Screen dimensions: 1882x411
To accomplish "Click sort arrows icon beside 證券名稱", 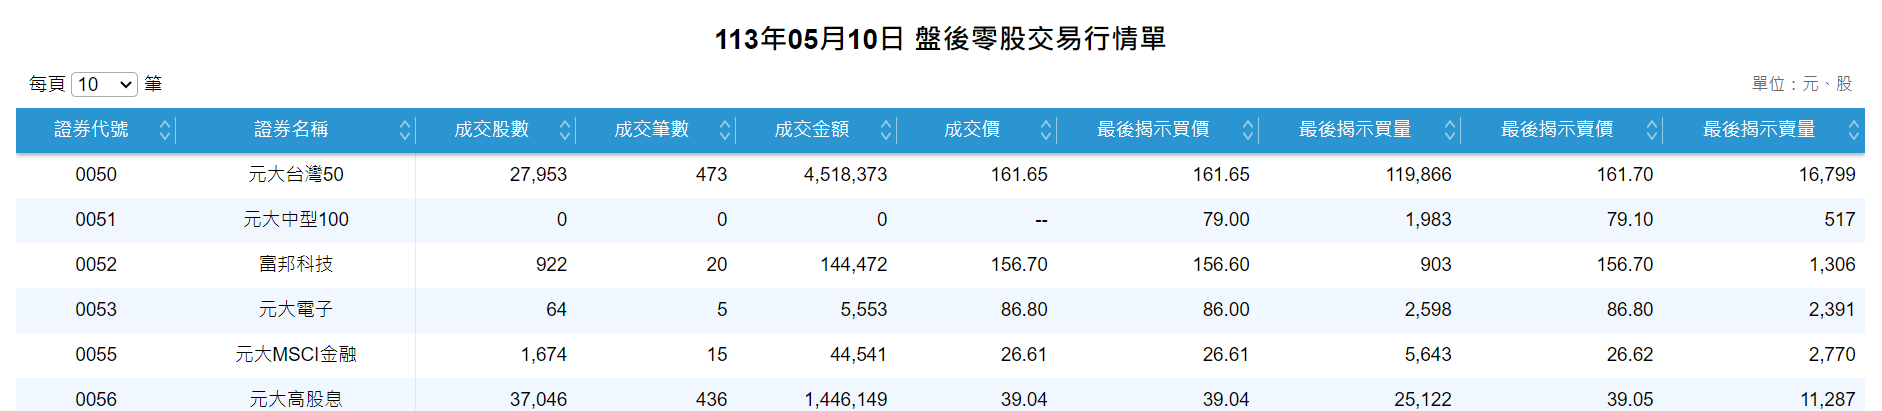I will click(x=405, y=130).
